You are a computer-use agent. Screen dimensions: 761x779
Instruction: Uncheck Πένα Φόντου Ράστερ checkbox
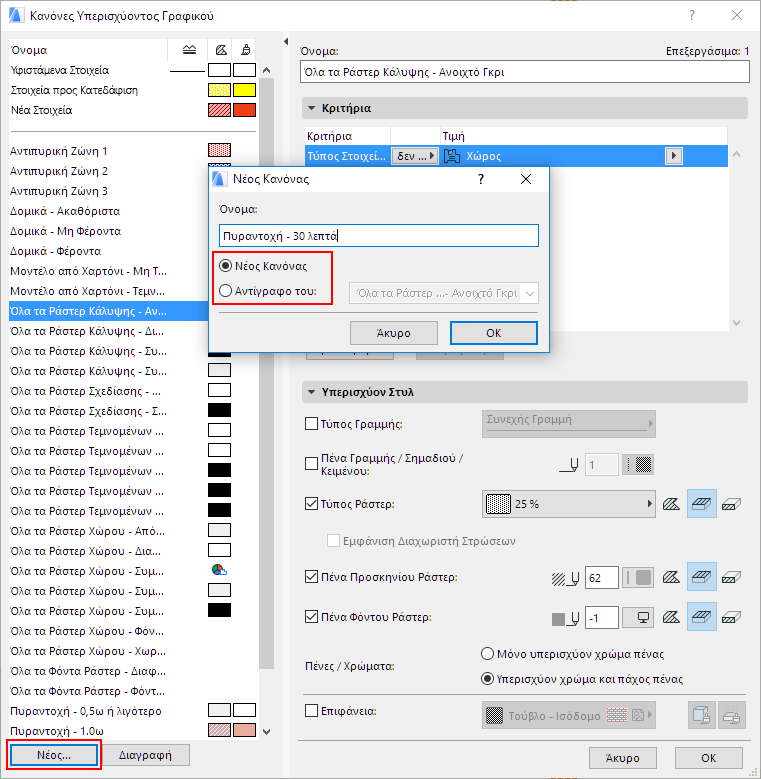pyautogui.click(x=311, y=617)
